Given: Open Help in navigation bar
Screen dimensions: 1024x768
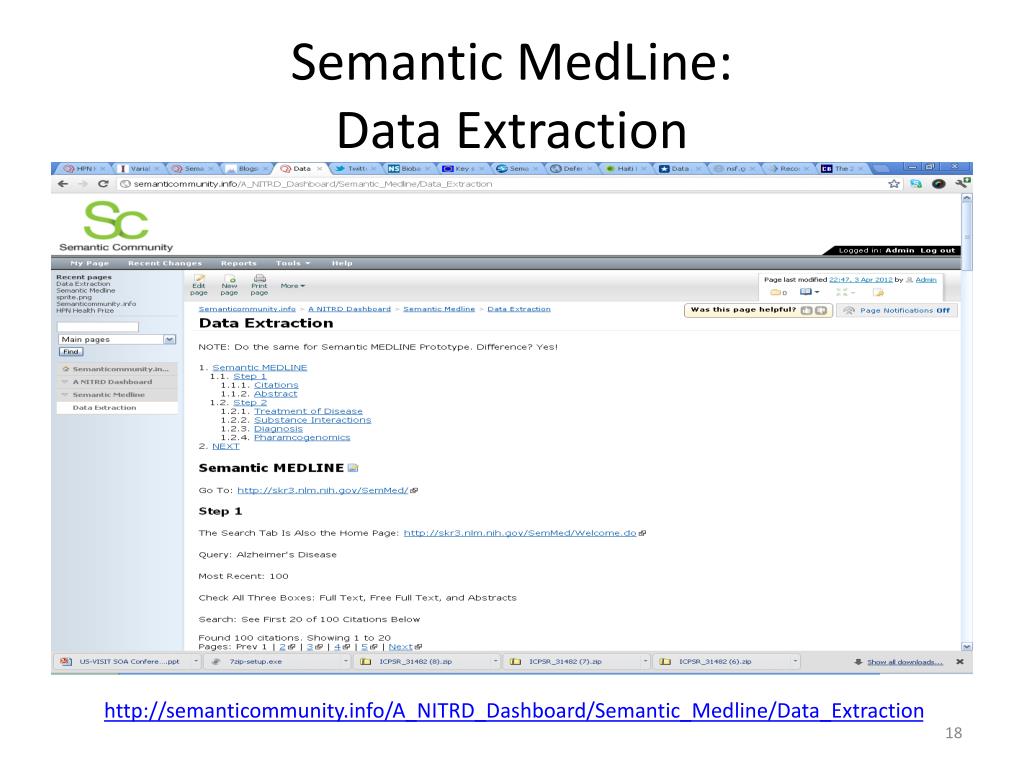Looking at the screenshot, I should pyautogui.click(x=342, y=263).
